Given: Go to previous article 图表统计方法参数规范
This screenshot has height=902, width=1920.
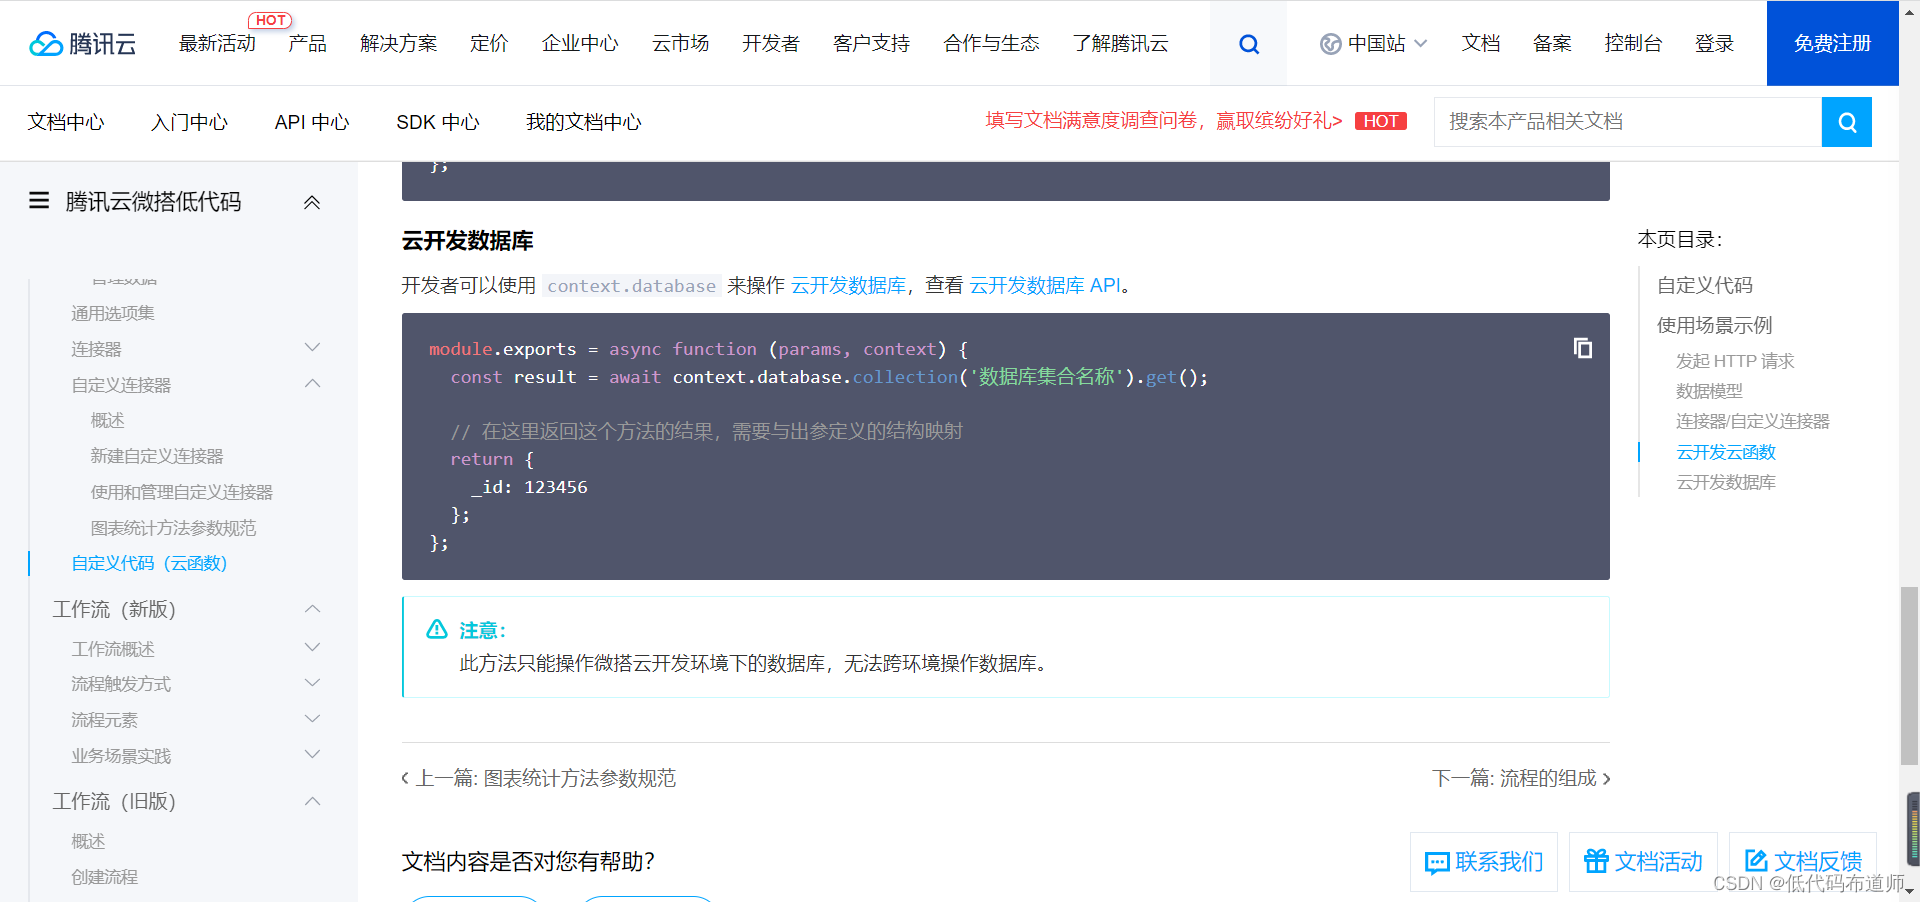Looking at the screenshot, I should point(539,778).
